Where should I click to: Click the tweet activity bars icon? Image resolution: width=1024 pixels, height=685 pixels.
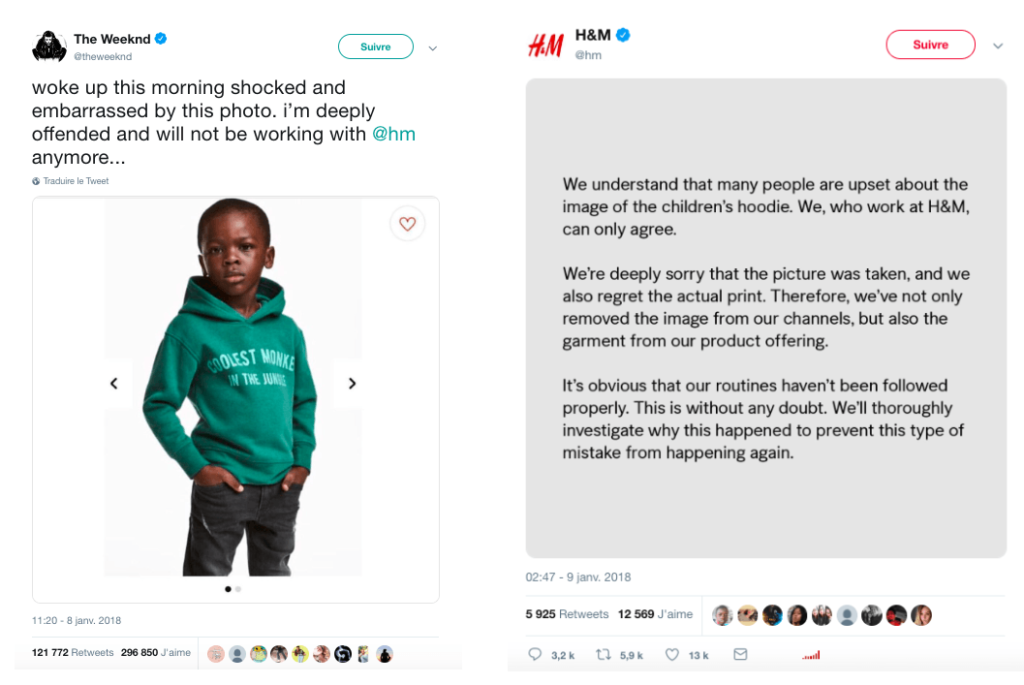(811, 656)
